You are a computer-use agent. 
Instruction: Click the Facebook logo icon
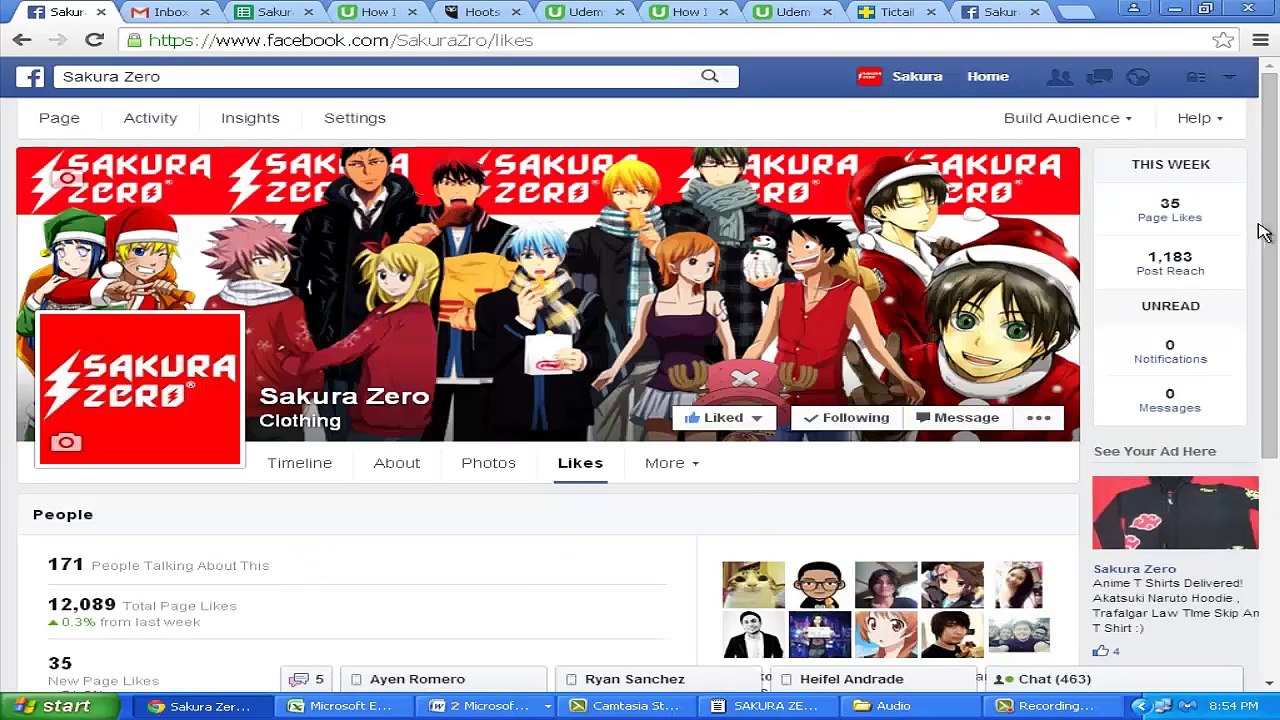tap(30, 77)
